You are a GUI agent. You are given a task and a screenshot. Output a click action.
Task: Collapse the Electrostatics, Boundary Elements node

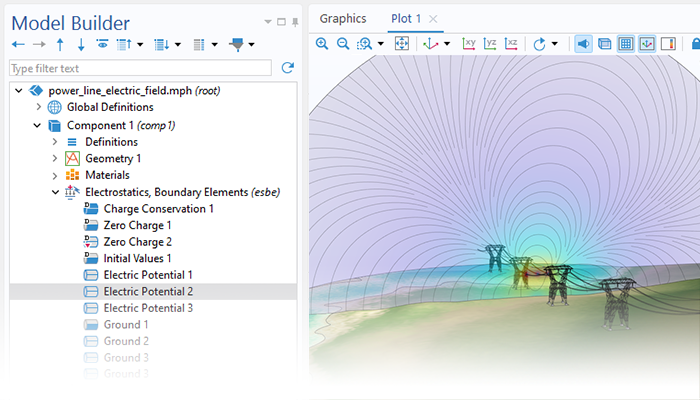56,192
